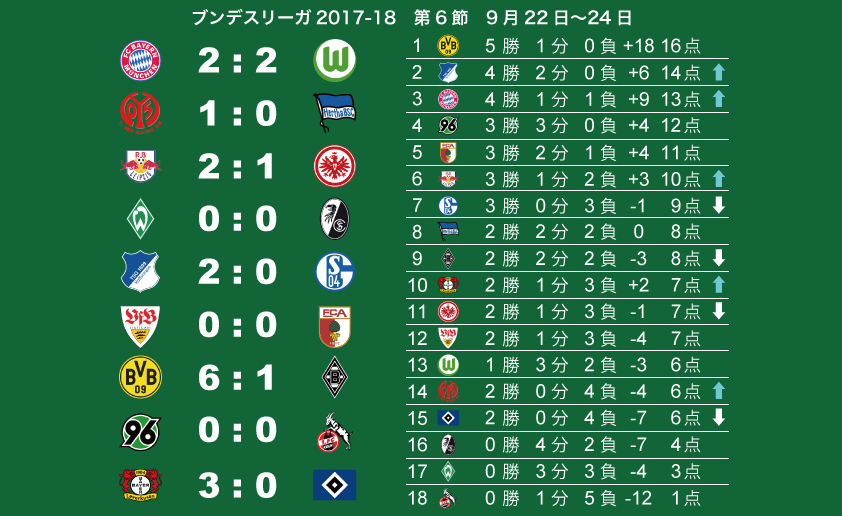The width and height of the screenshot is (842, 516).
Task: Click the 6 : 1 Dortmund score
Action: (x=237, y=378)
